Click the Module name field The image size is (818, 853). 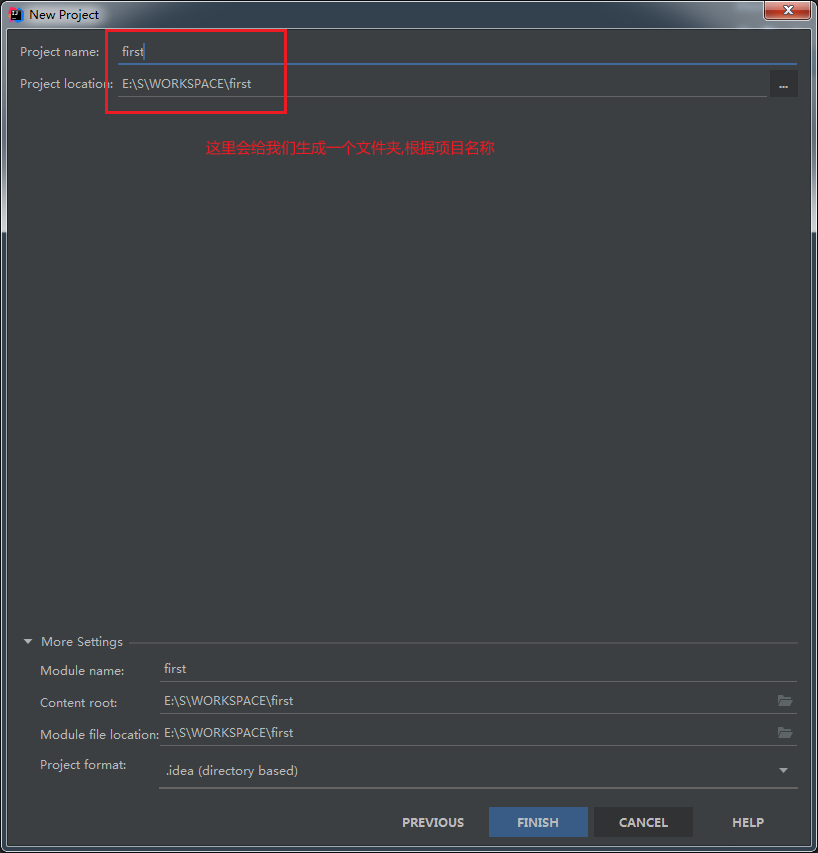tap(478, 669)
